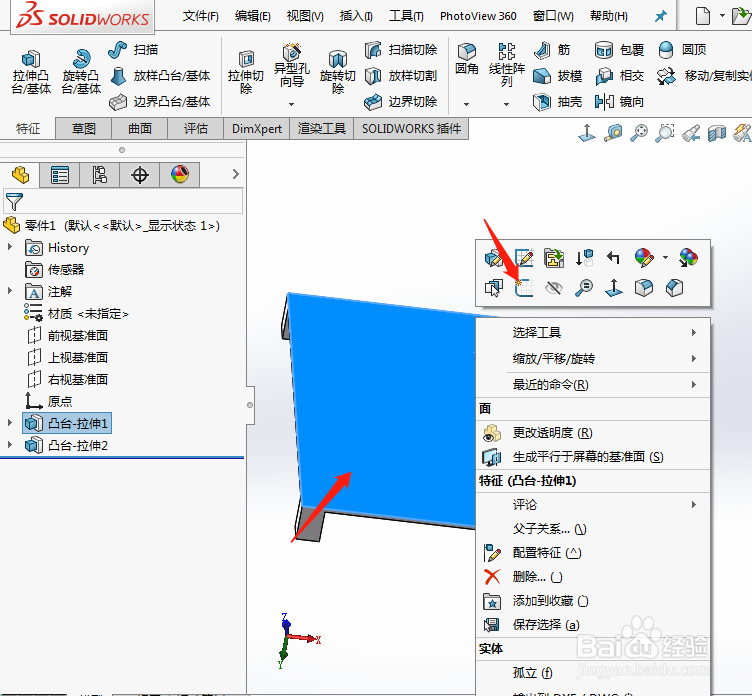Click the Swept Cut (扫描切除) tool

(401, 50)
